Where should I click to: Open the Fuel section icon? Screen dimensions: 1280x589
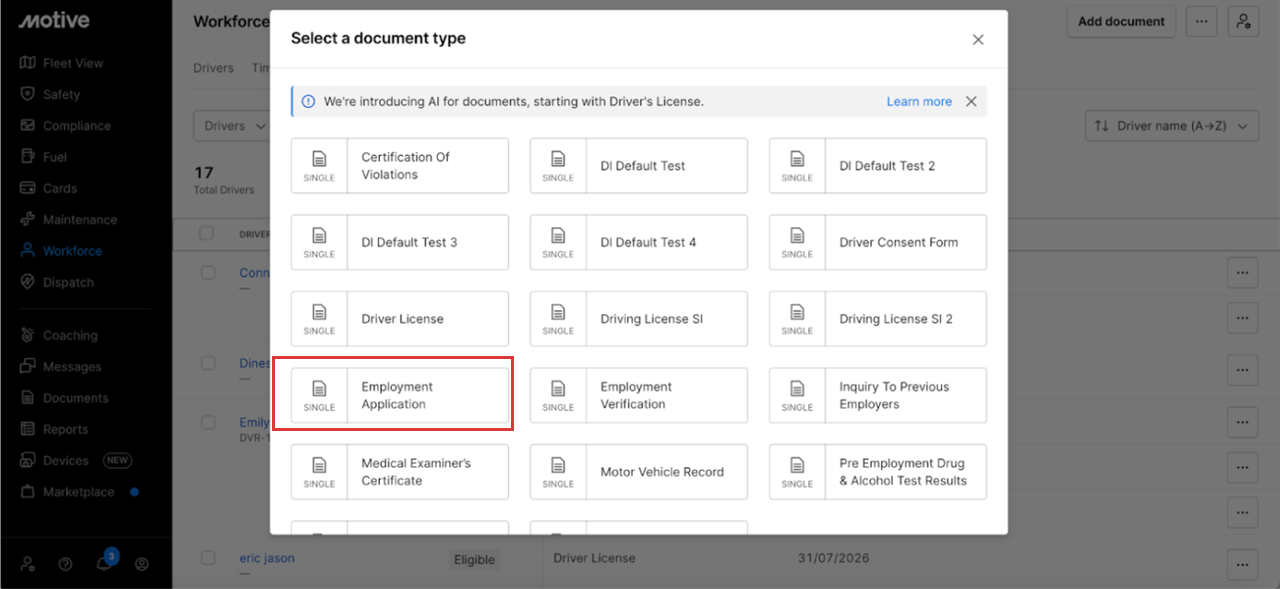click(28, 157)
